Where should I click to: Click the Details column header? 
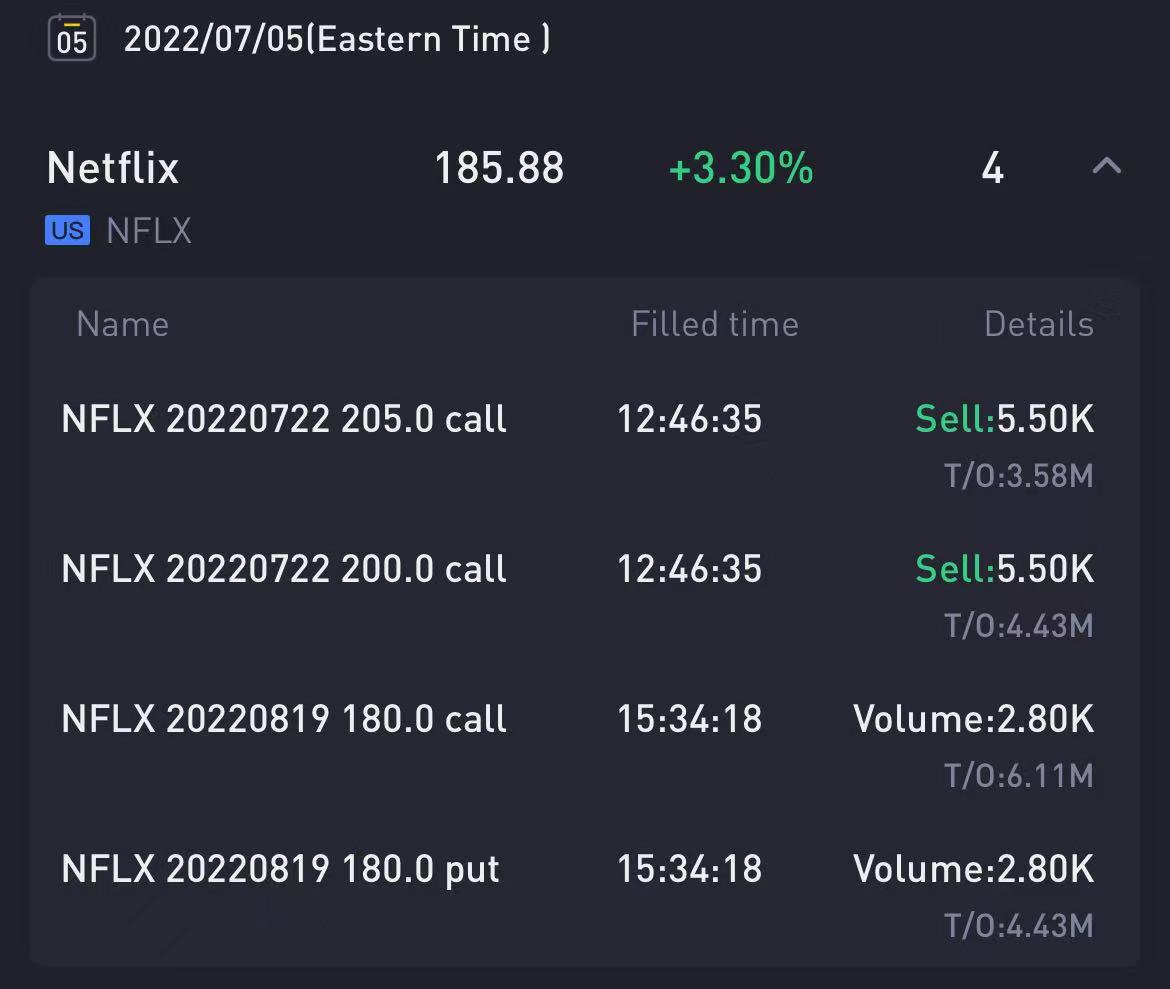1038,324
